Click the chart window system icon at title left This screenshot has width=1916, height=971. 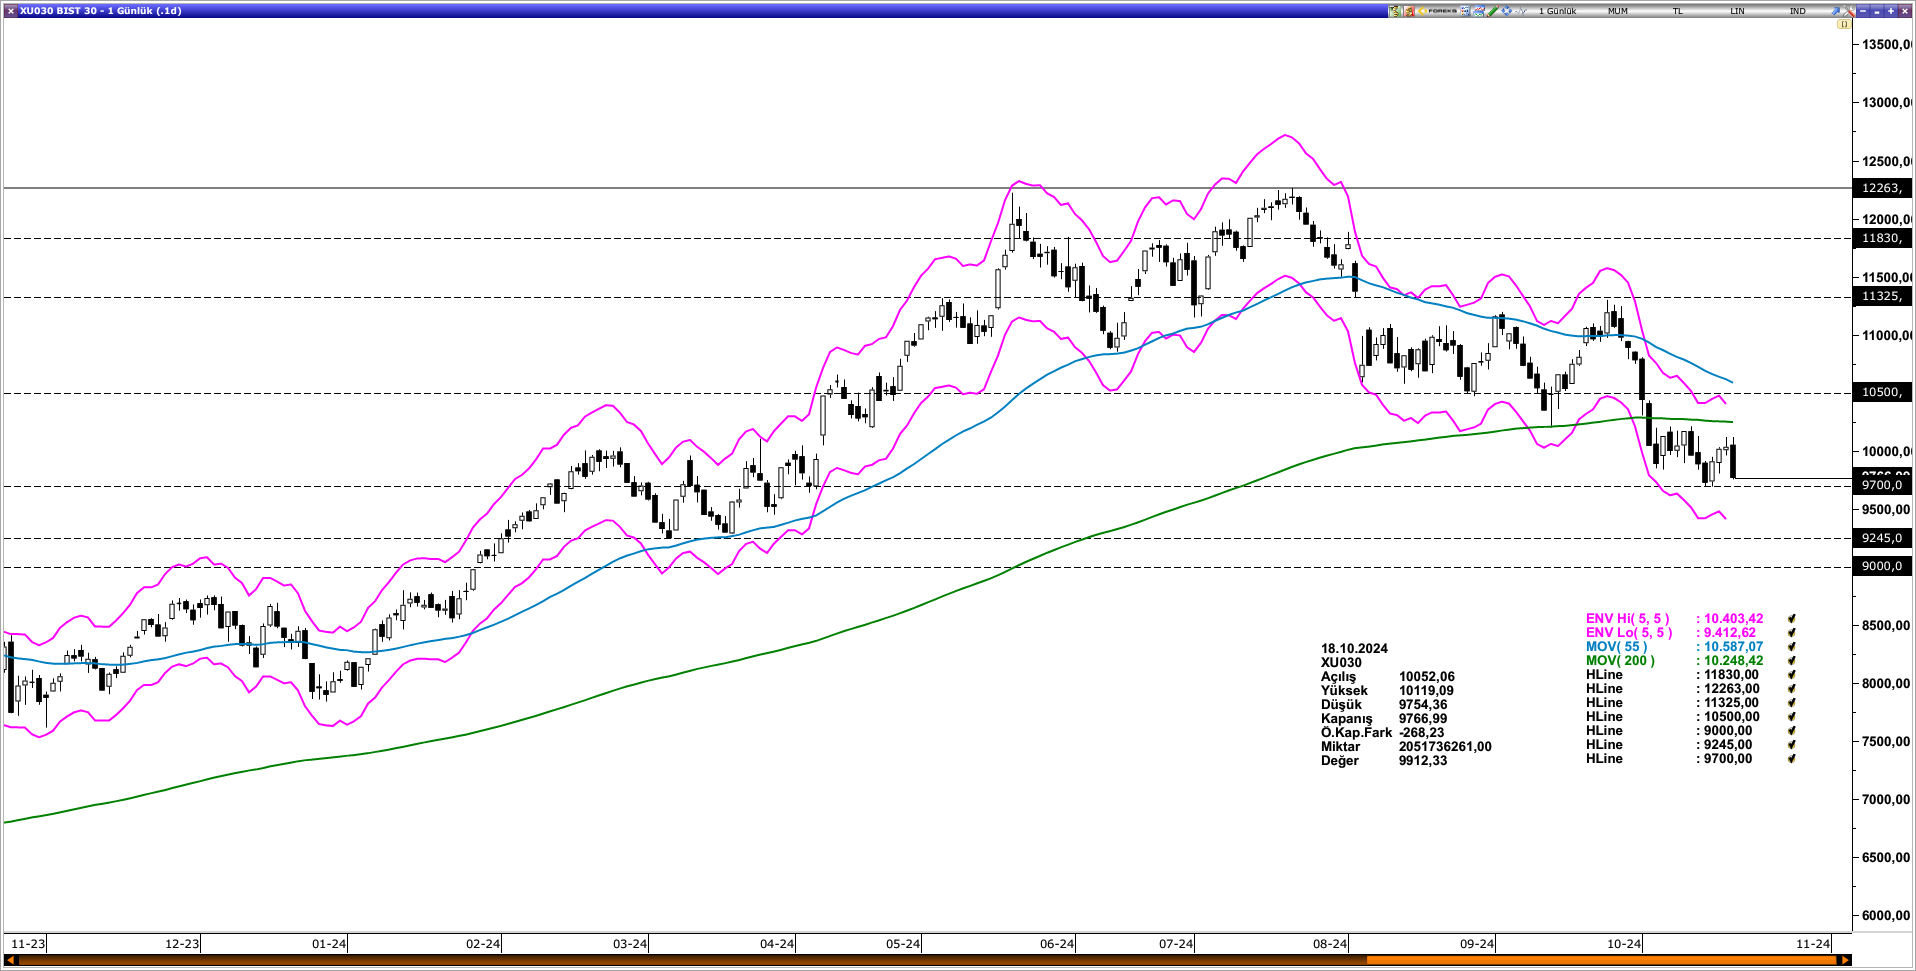pos(10,11)
